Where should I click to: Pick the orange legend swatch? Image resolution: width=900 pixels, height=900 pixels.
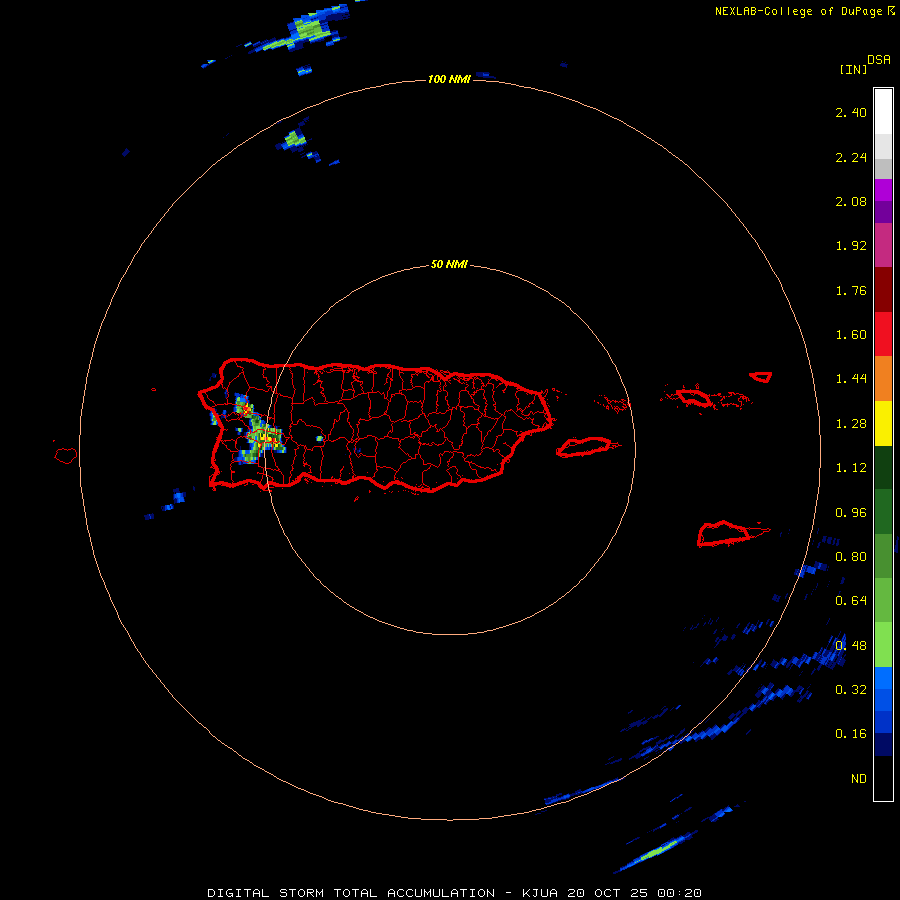883,379
